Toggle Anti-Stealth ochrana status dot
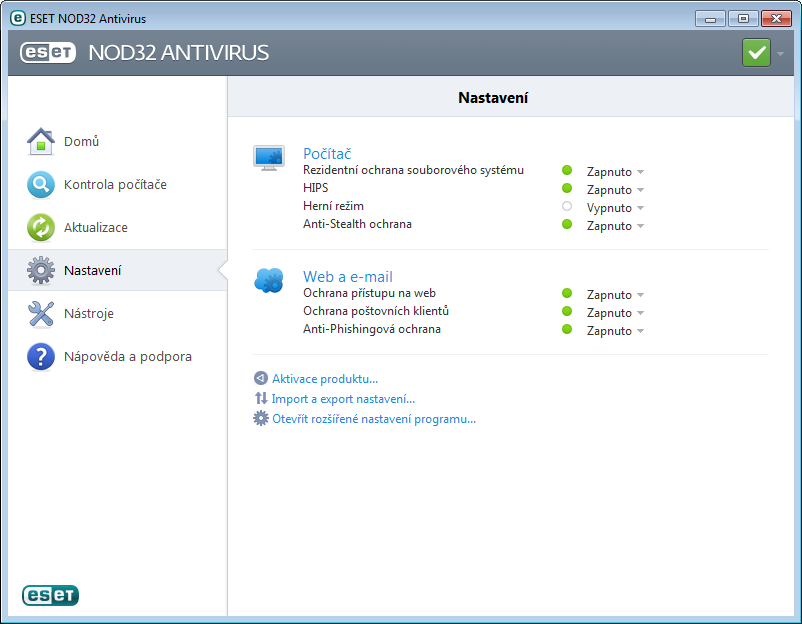 tap(567, 224)
